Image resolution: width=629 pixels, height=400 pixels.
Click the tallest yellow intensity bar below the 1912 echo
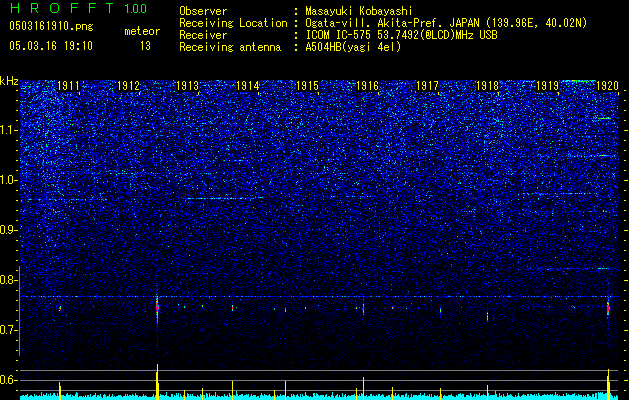click(157, 382)
